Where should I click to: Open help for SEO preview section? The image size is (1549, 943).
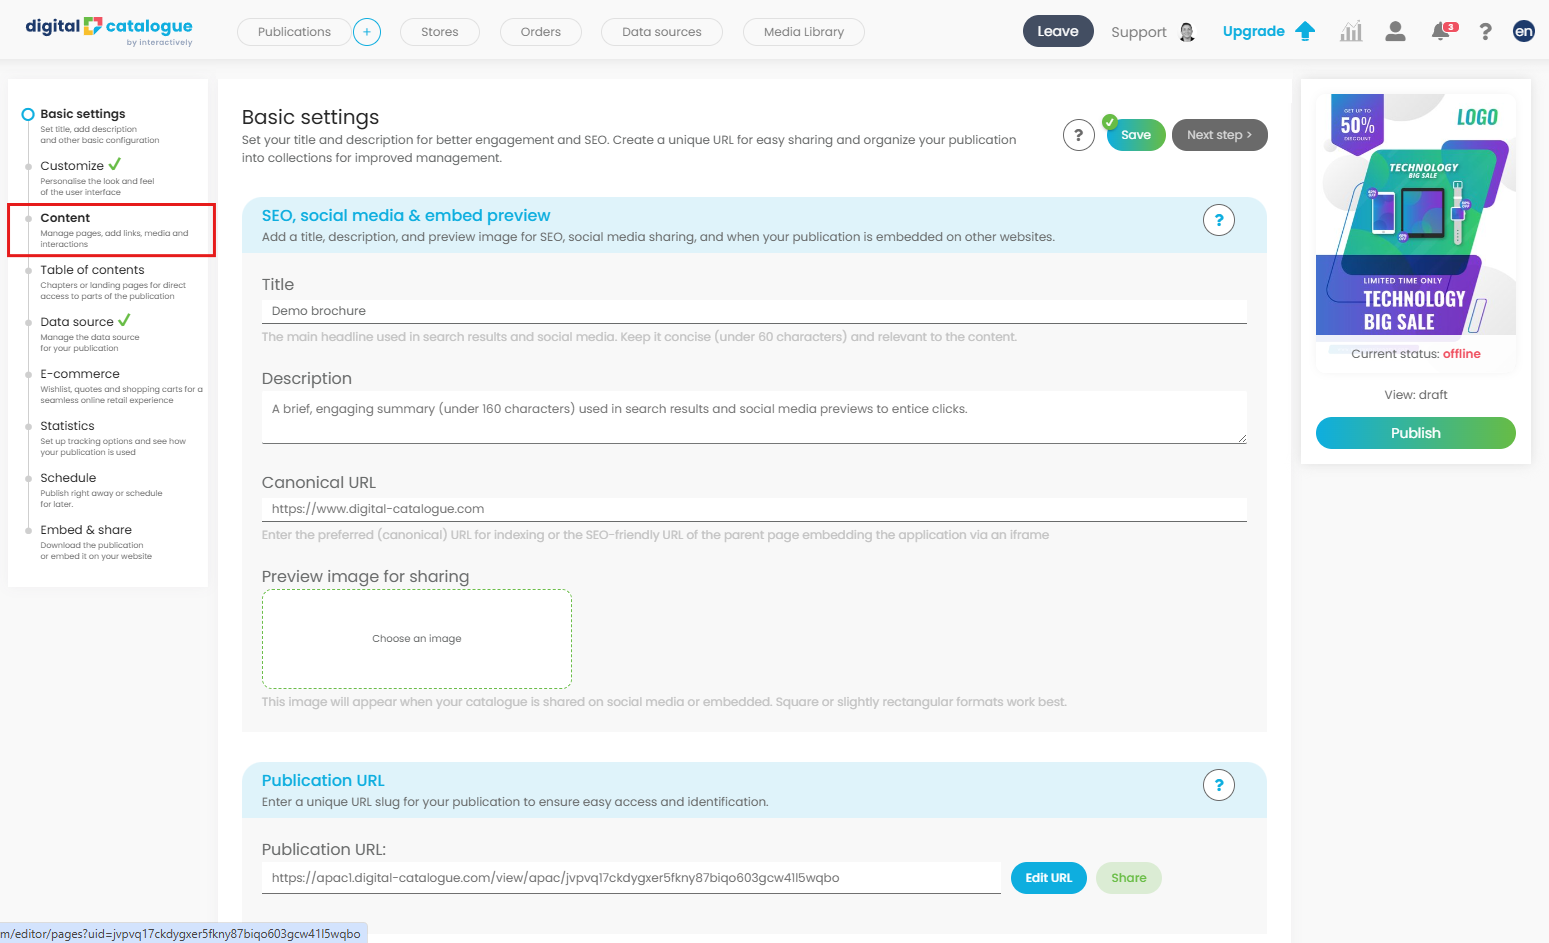(1218, 220)
